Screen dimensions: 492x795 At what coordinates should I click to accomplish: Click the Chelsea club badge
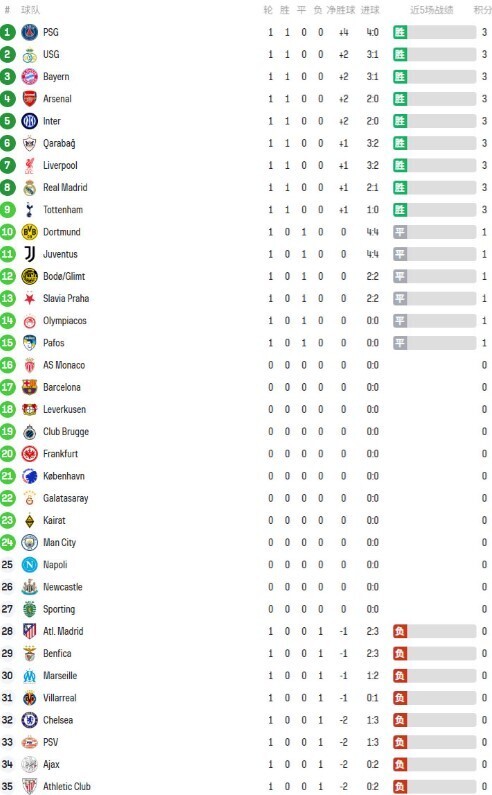pos(29,720)
